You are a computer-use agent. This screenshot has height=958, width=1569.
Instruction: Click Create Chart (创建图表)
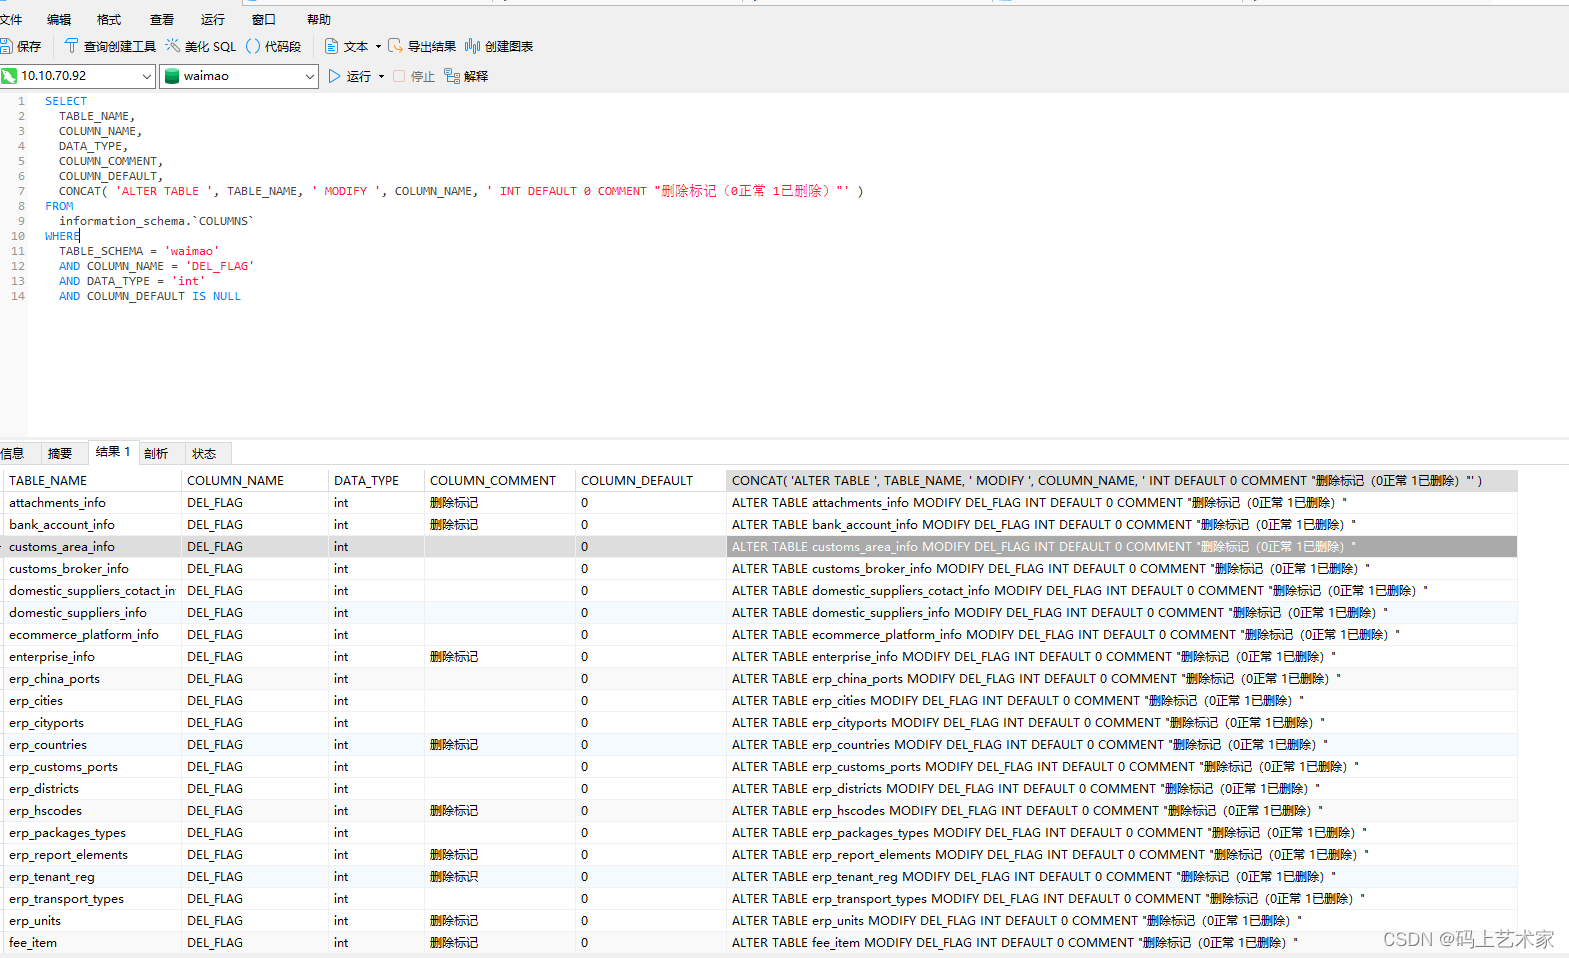(499, 46)
